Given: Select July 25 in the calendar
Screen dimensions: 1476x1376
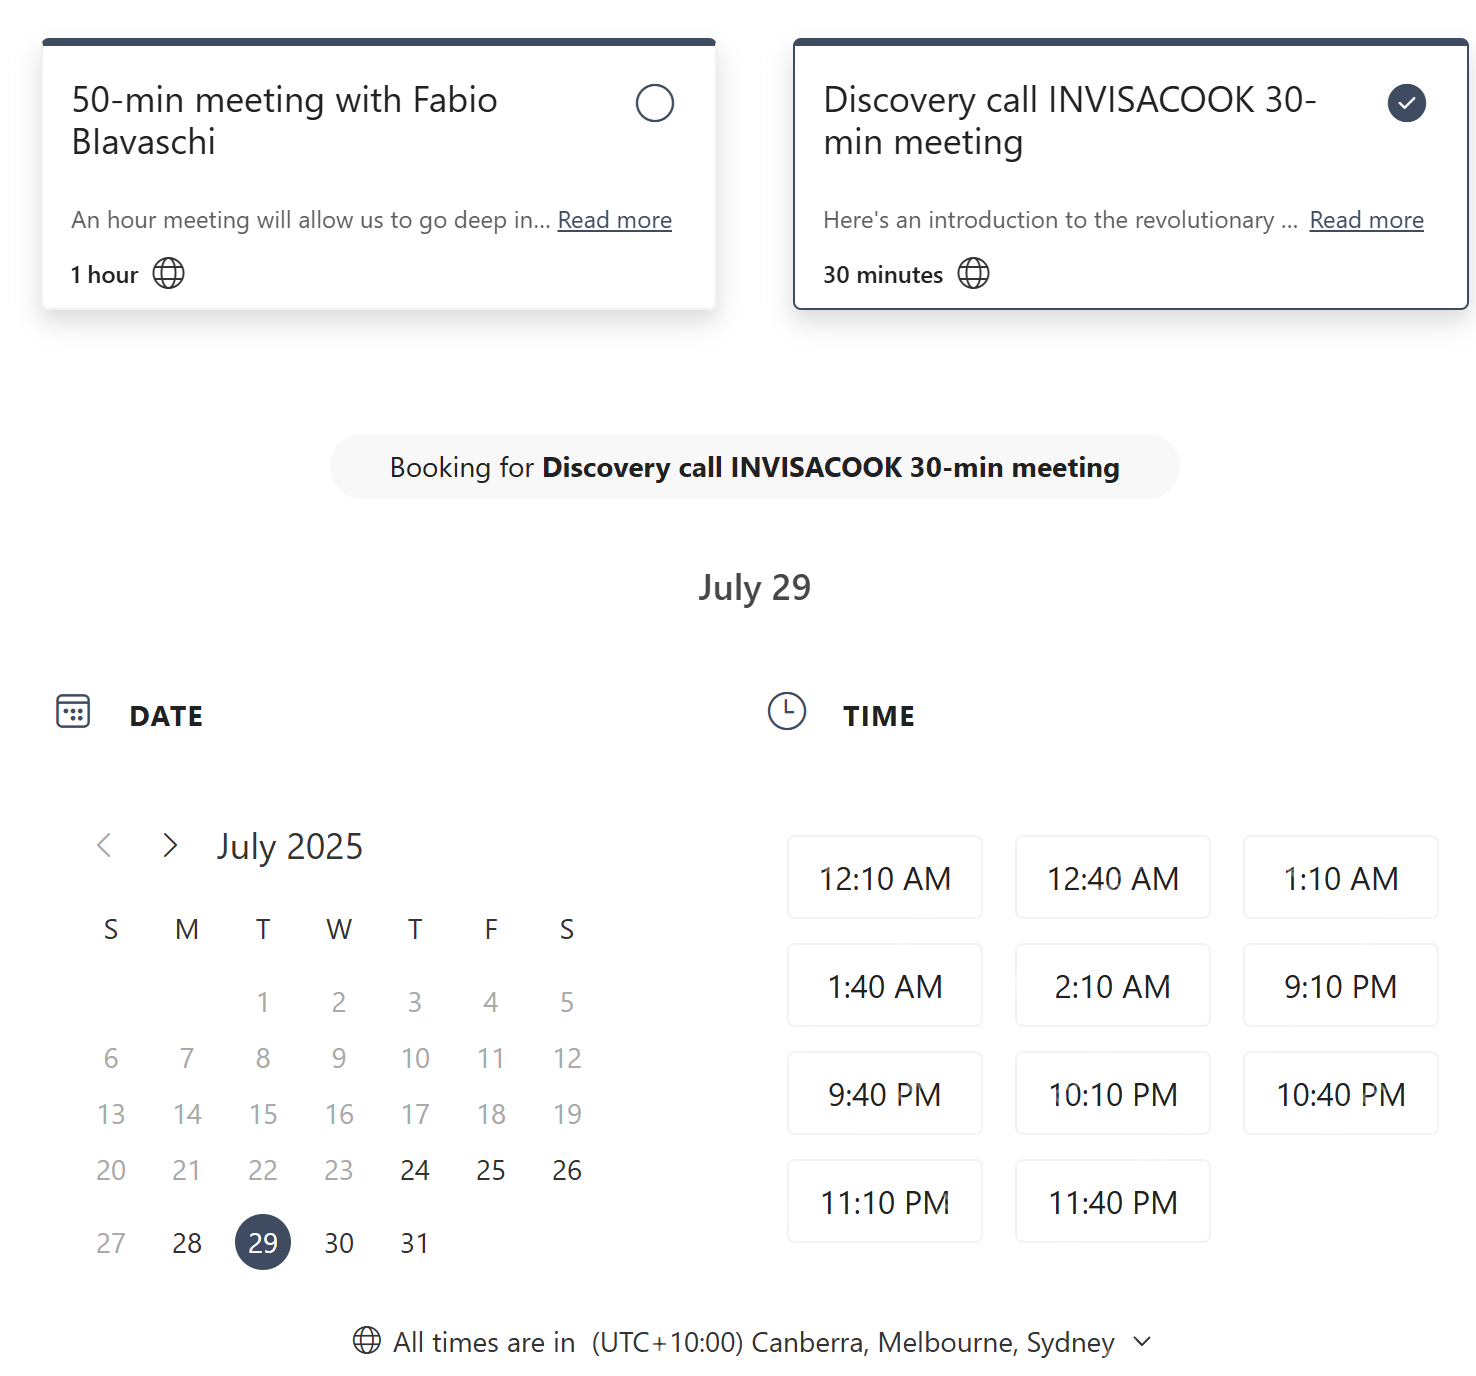Looking at the screenshot, I should [491, 1170].
